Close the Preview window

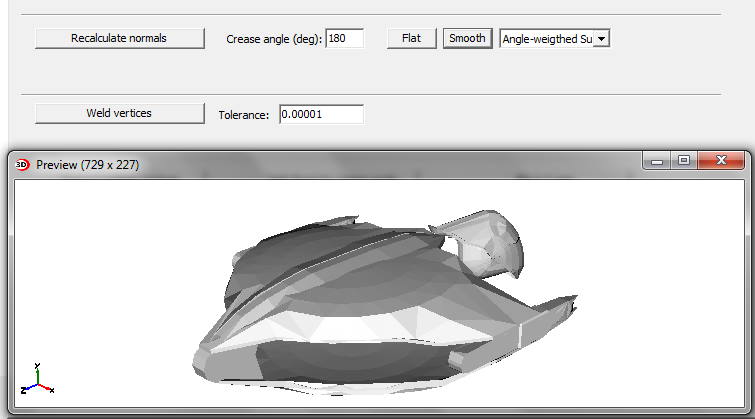point(721,161)
